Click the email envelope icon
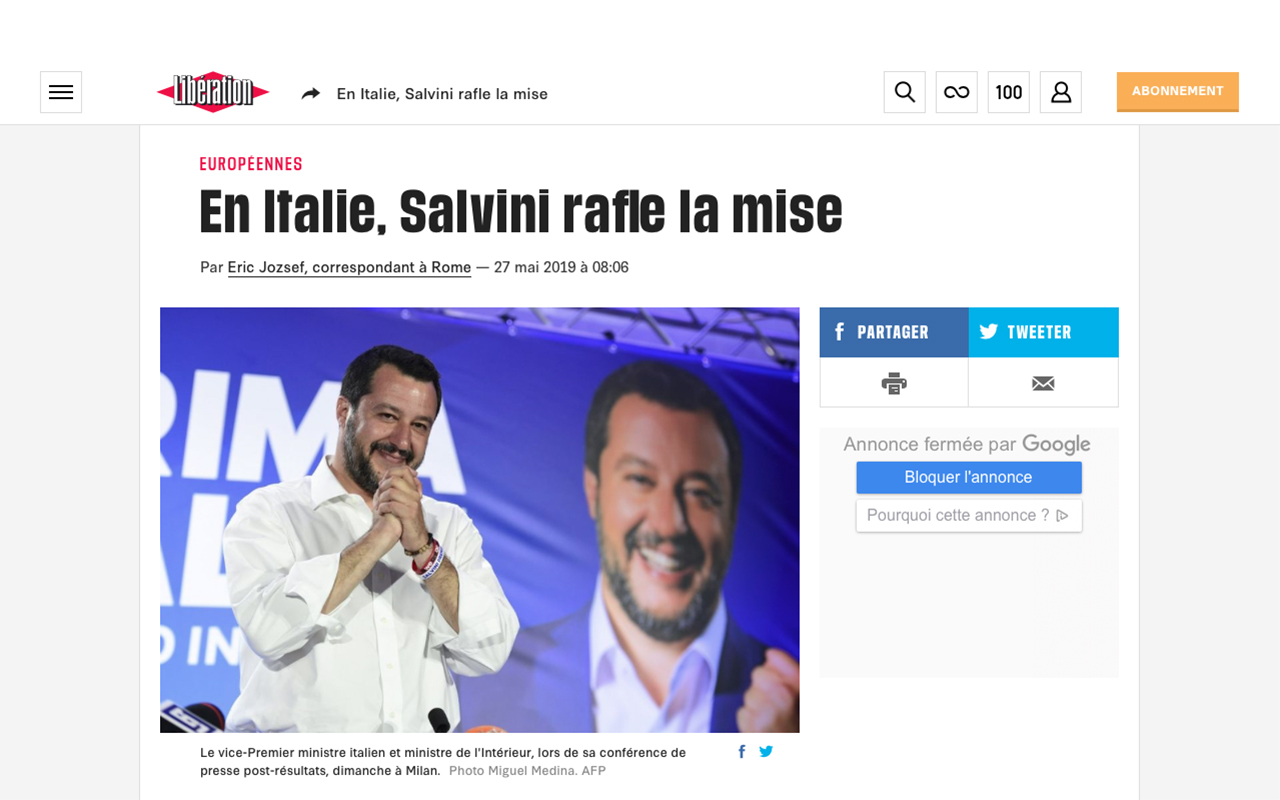 pyautogui.click(x=1043, y=383)
